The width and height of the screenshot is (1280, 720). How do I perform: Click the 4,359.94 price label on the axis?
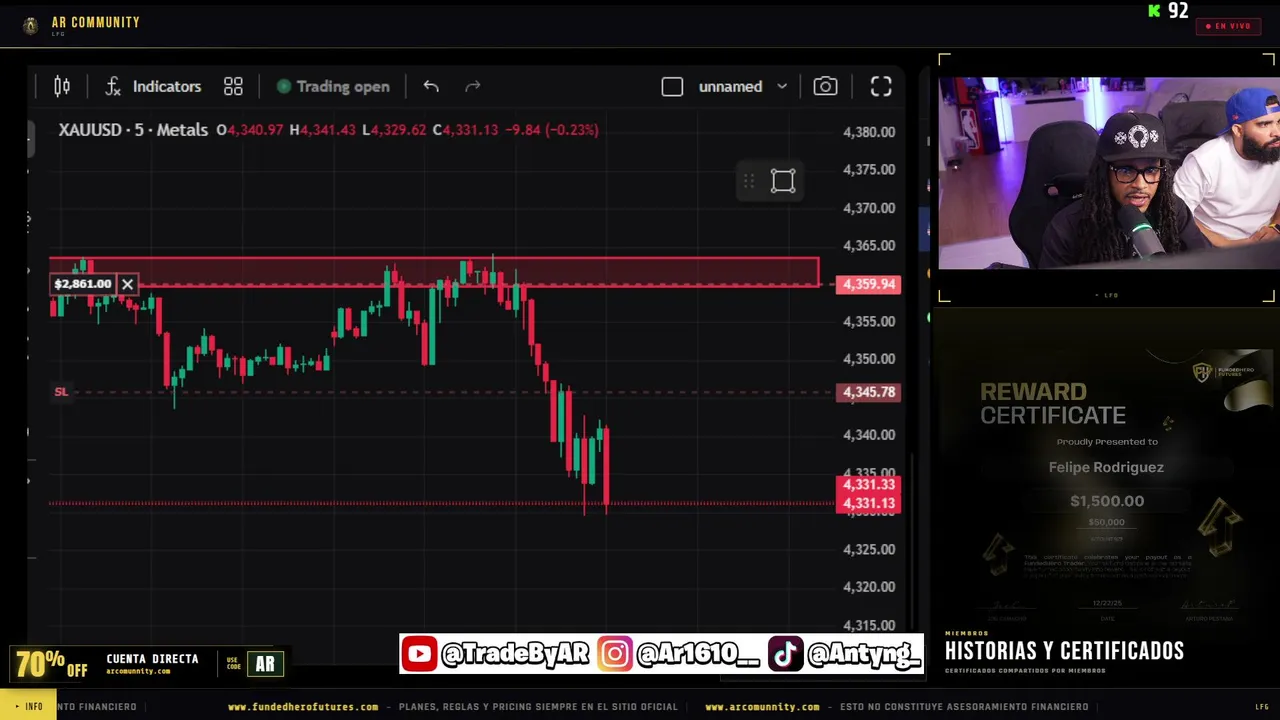[x=869, y=284]
